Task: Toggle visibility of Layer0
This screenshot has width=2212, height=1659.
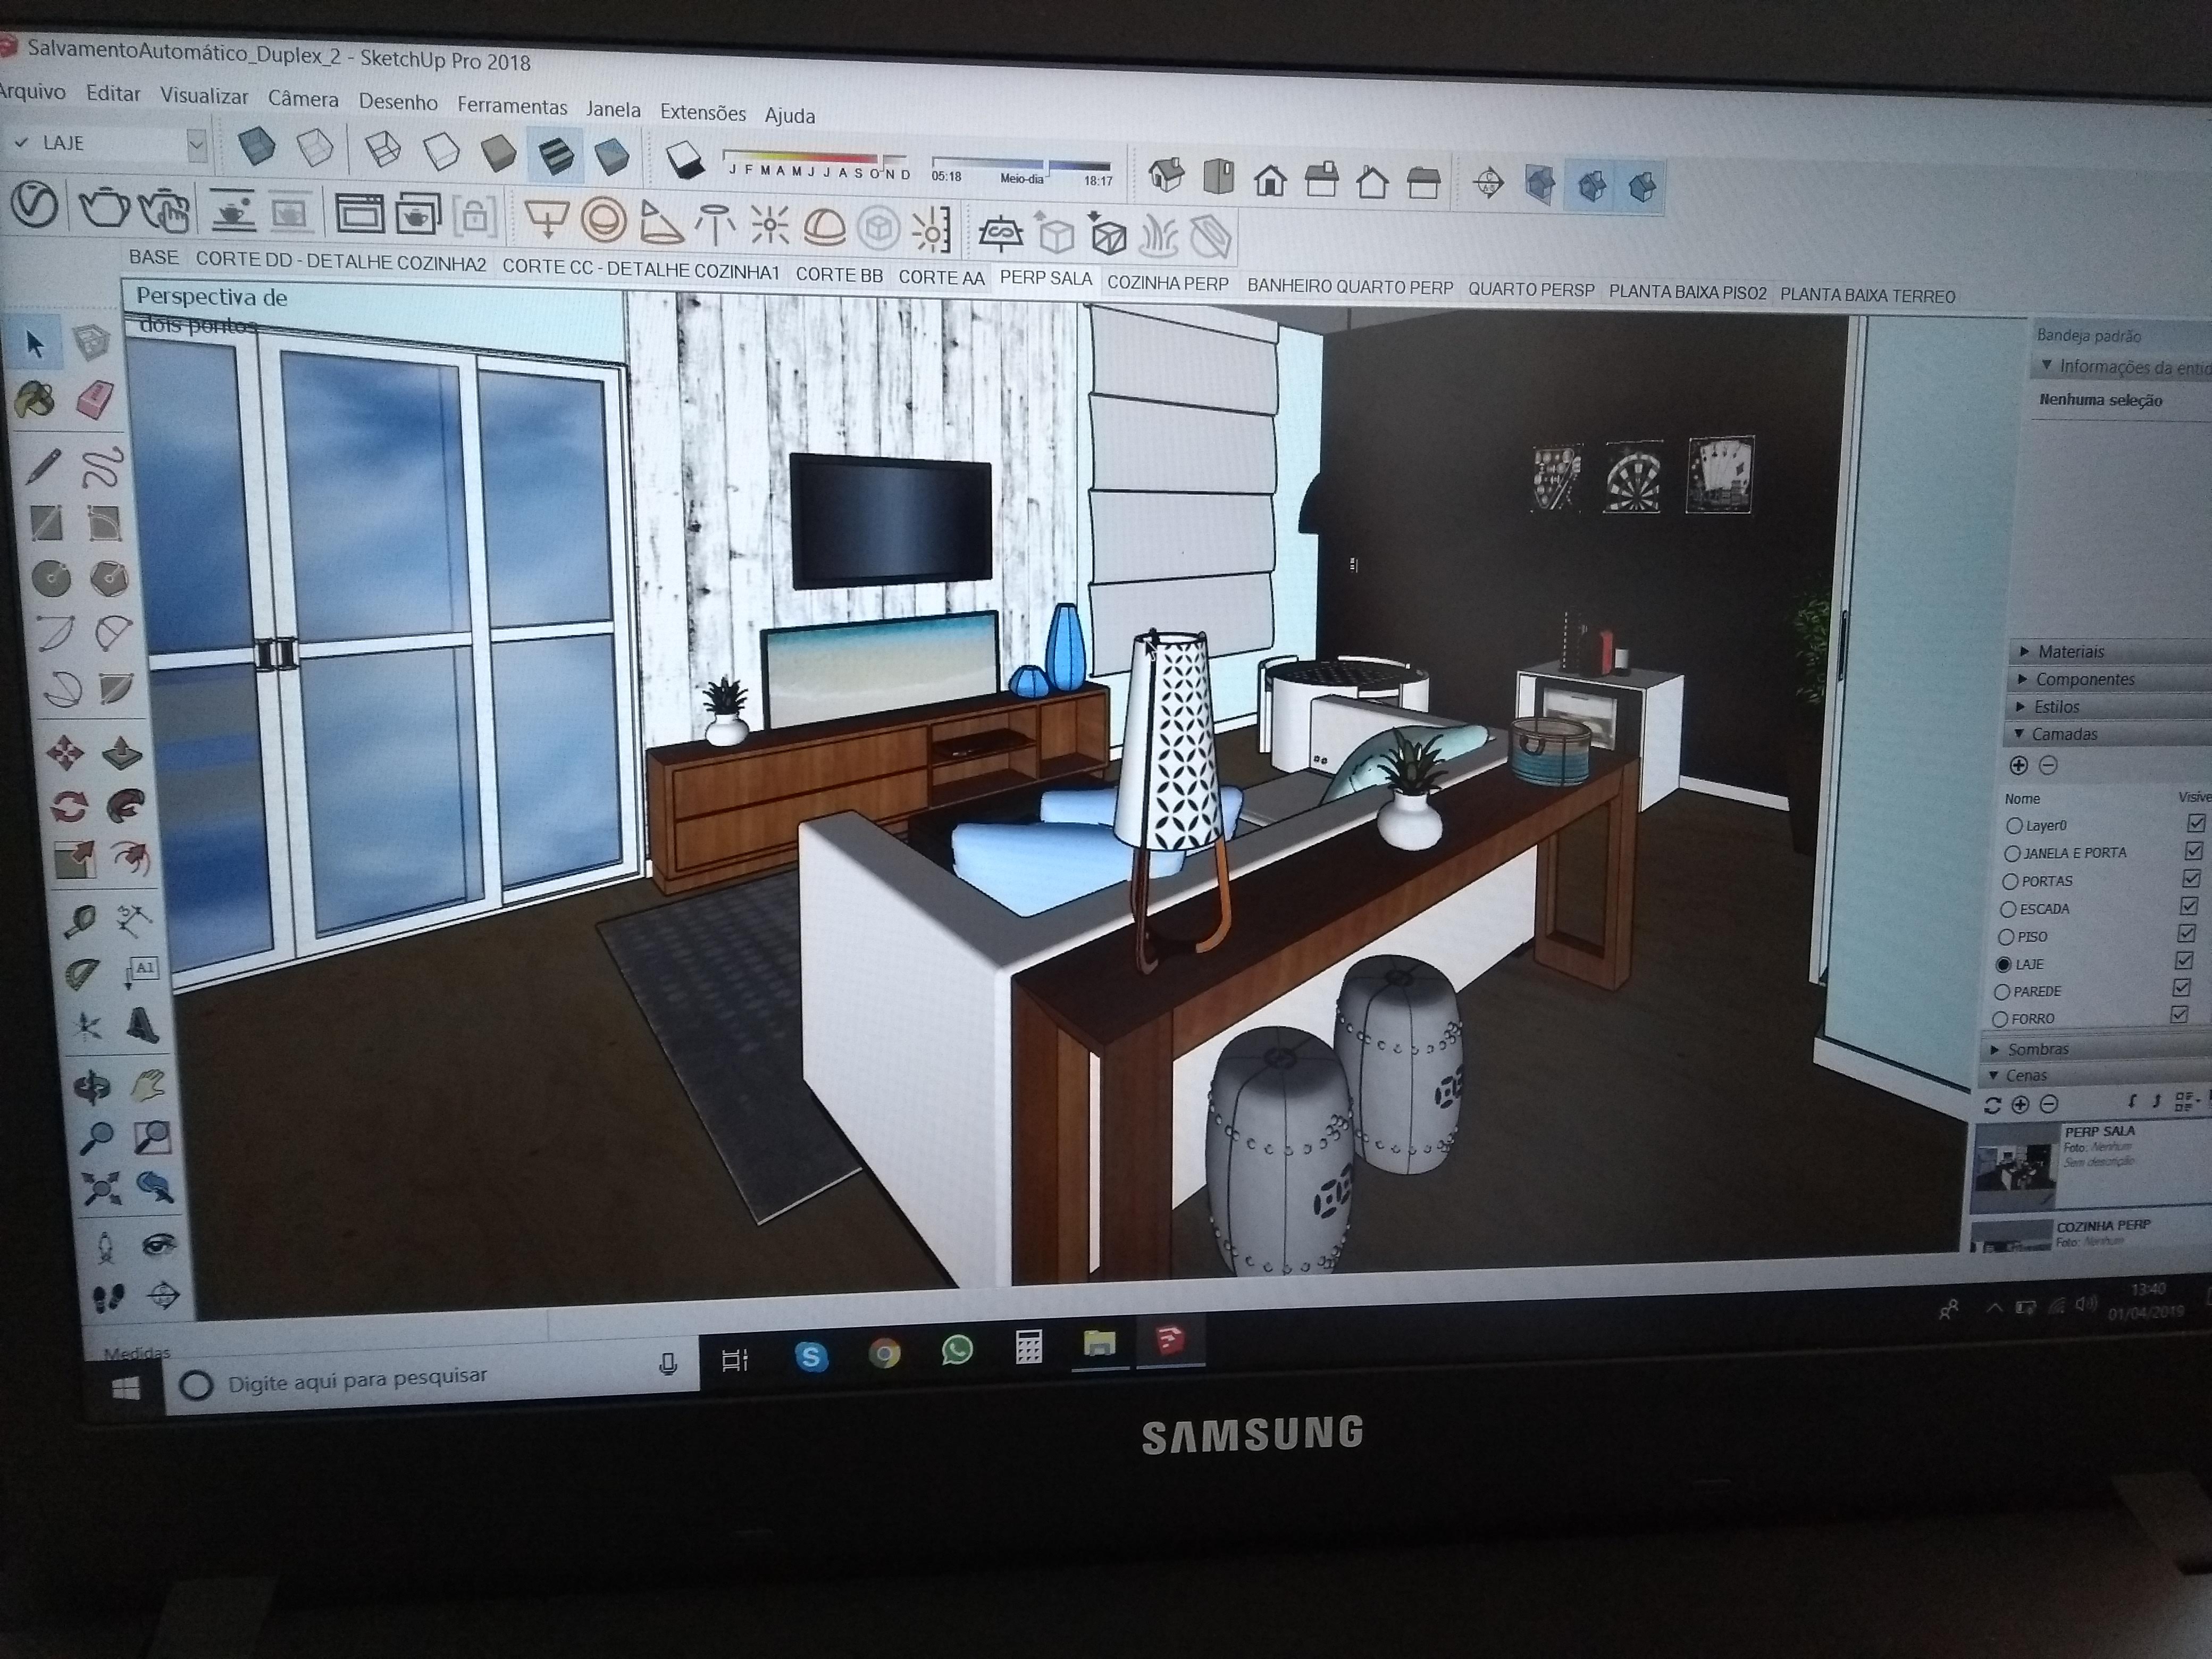Action: (2196, 823)
